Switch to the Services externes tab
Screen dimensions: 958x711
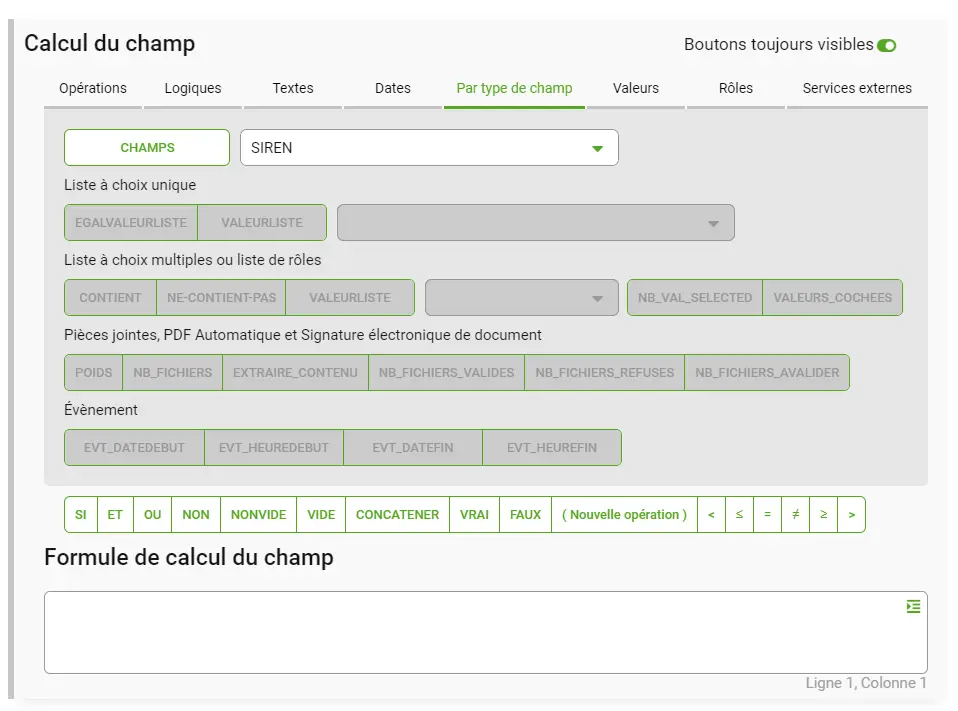[857, 89]
